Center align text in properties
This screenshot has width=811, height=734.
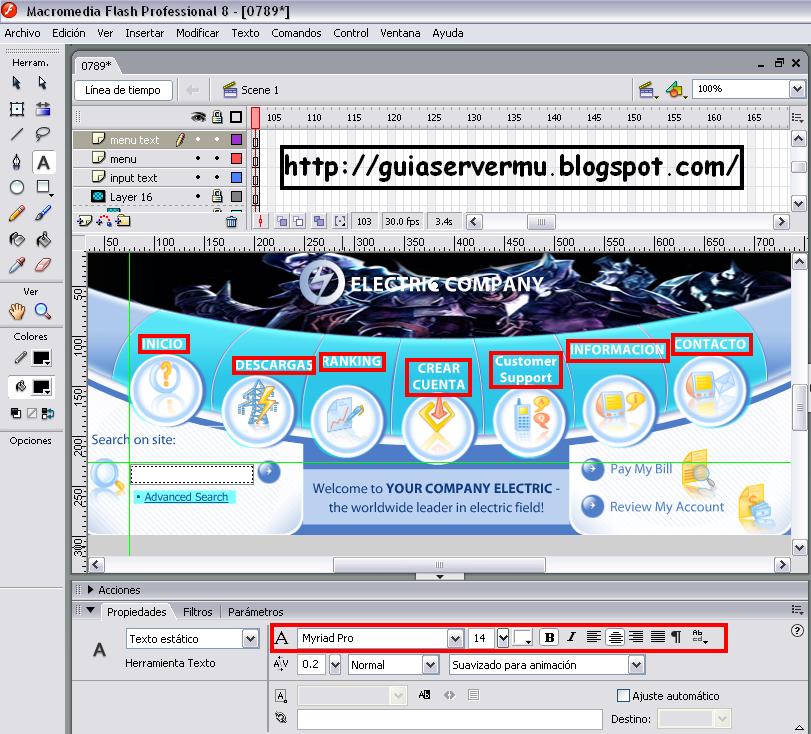click(x=615, y=637)
